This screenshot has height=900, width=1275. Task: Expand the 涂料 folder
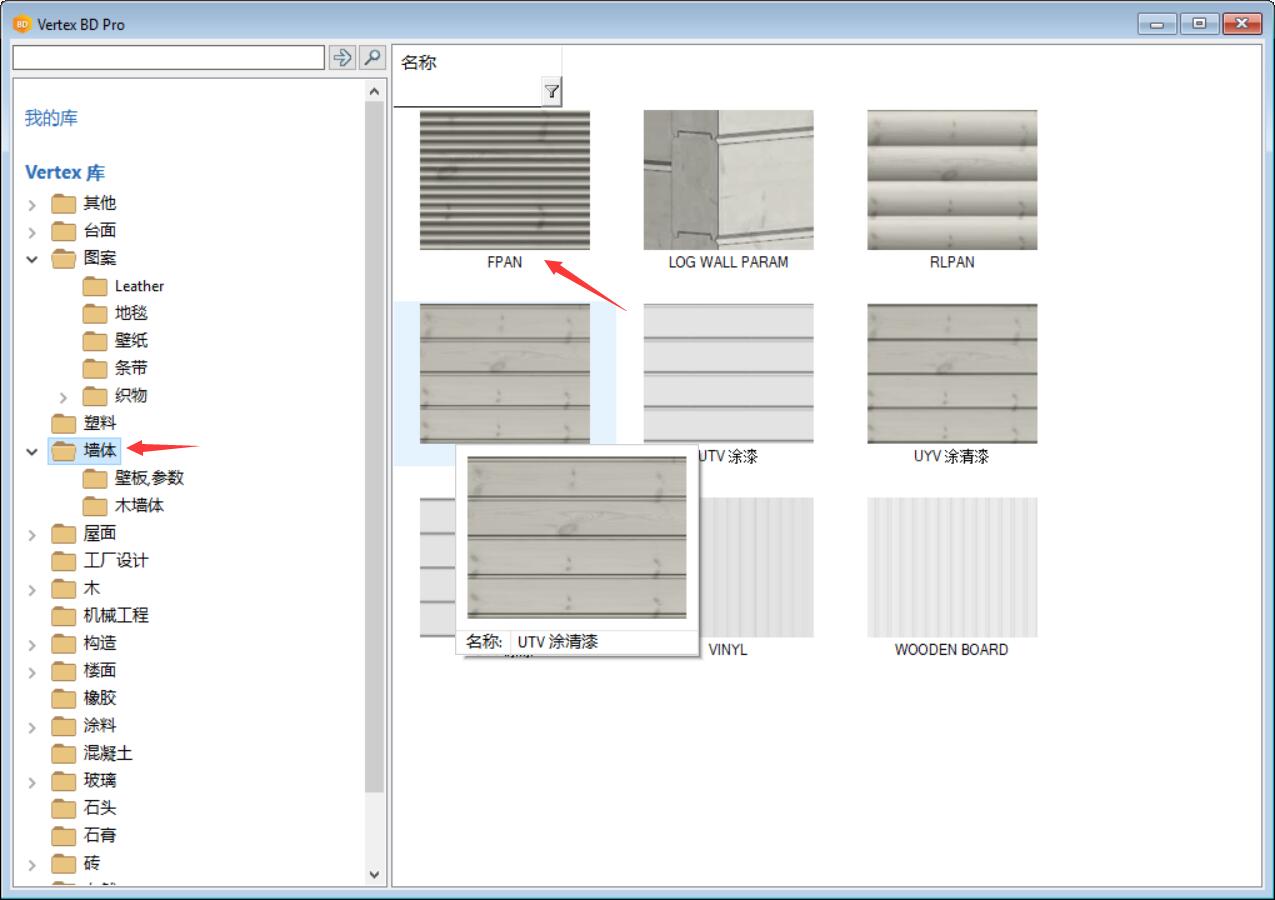tap(32, 727)
